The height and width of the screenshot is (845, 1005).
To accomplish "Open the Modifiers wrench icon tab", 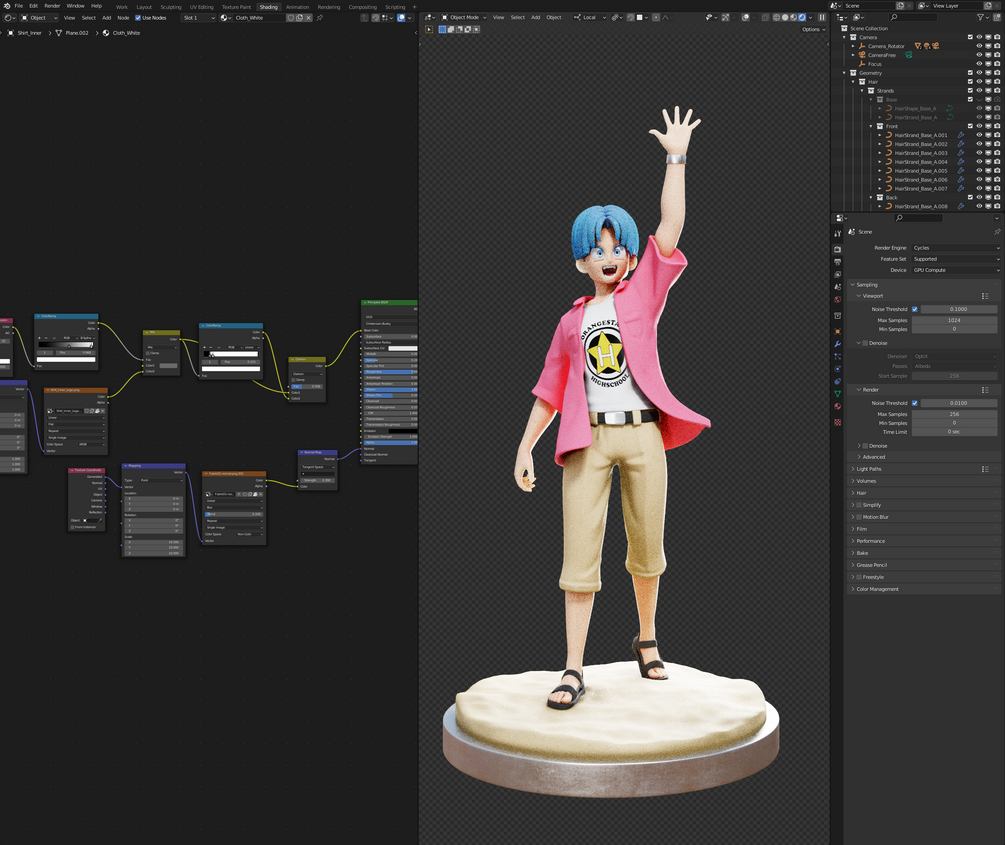I will (x=838, y=344).
